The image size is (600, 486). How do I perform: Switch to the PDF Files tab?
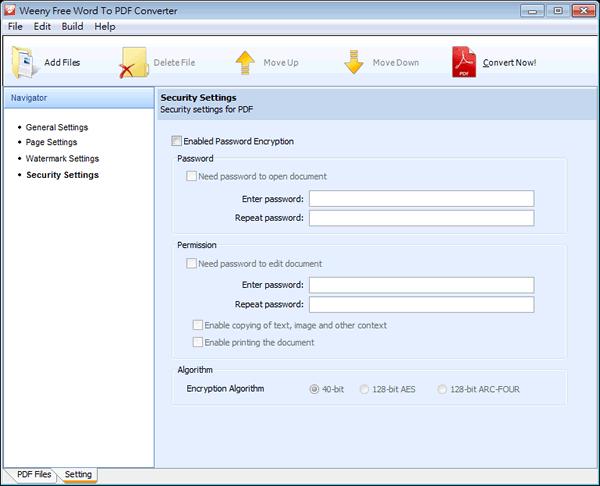(x=34, y=474)
